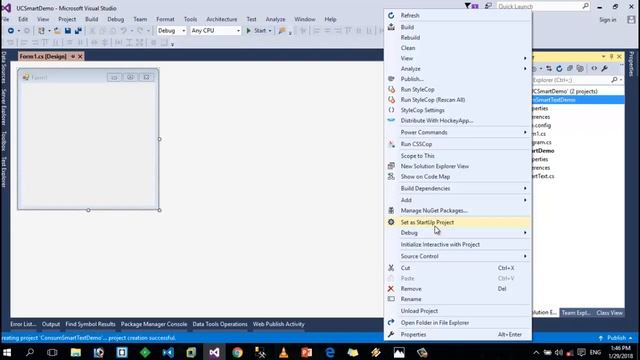
Task: Choose Rebuild in the context menu
Action: [x=458, y=38]
